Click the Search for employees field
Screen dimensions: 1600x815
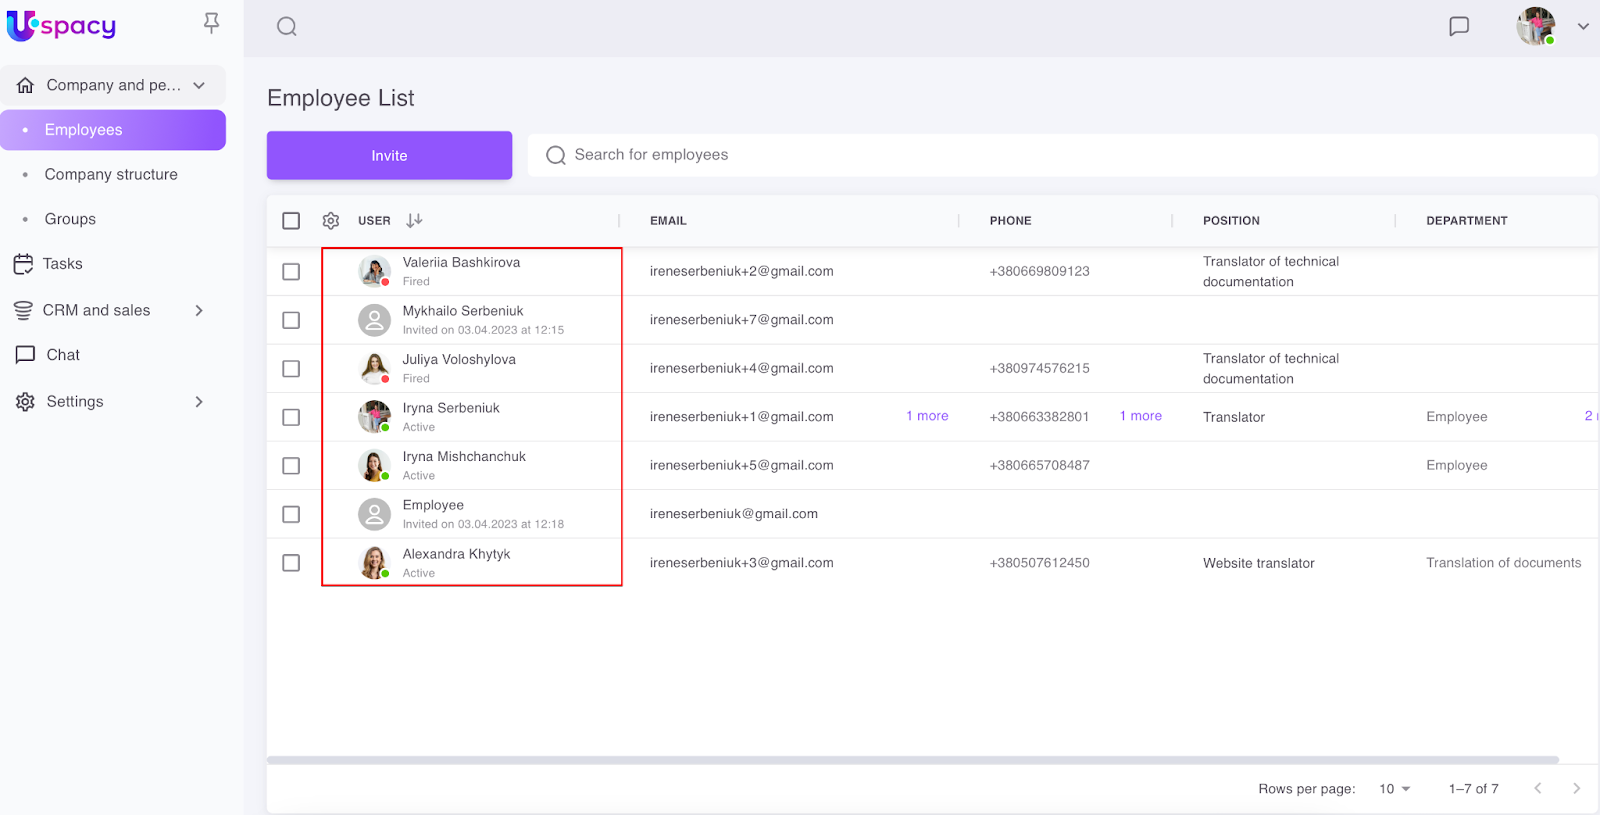pos(1060,155)
